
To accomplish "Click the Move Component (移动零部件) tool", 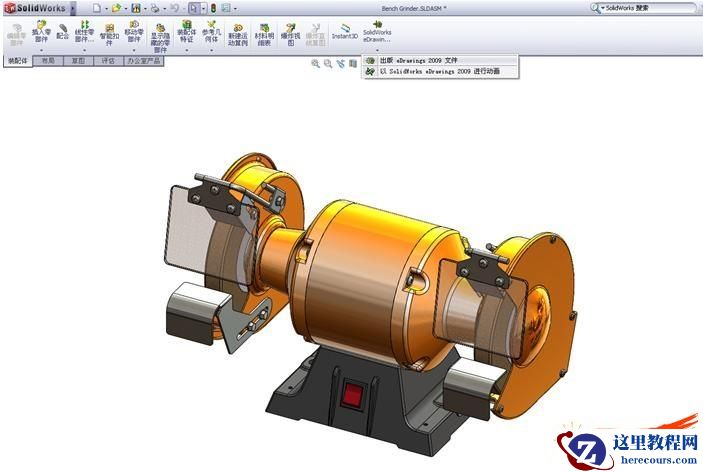I will [134, 32].
